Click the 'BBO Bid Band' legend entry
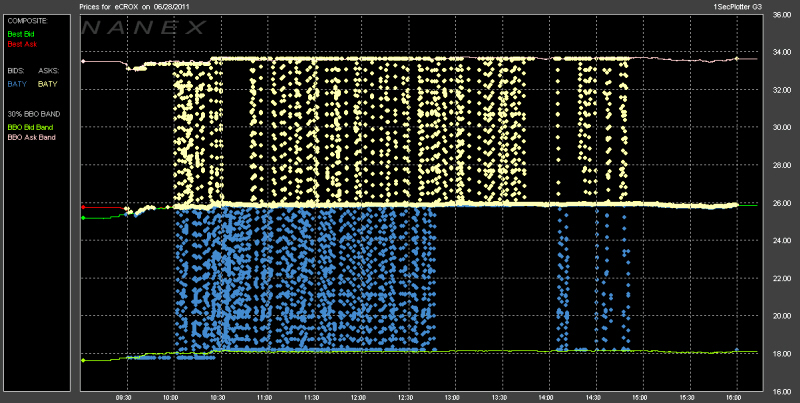This screenshot has height=403, width=800. pyautogui.click(x=30, y=127)
